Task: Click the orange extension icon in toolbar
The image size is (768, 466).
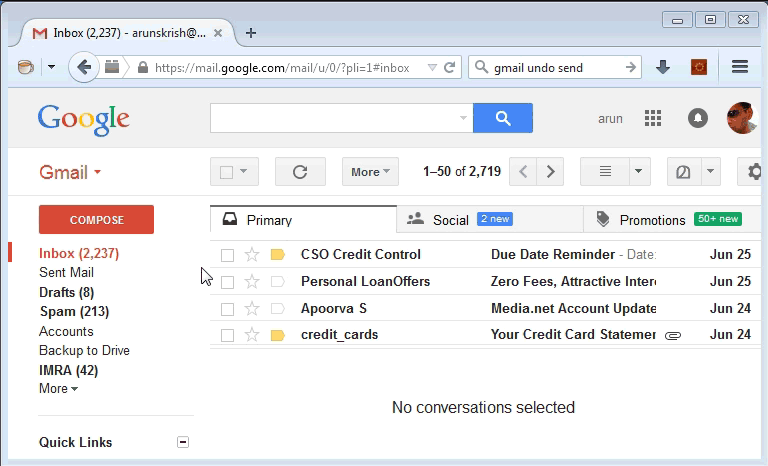Action: [699, 67]
